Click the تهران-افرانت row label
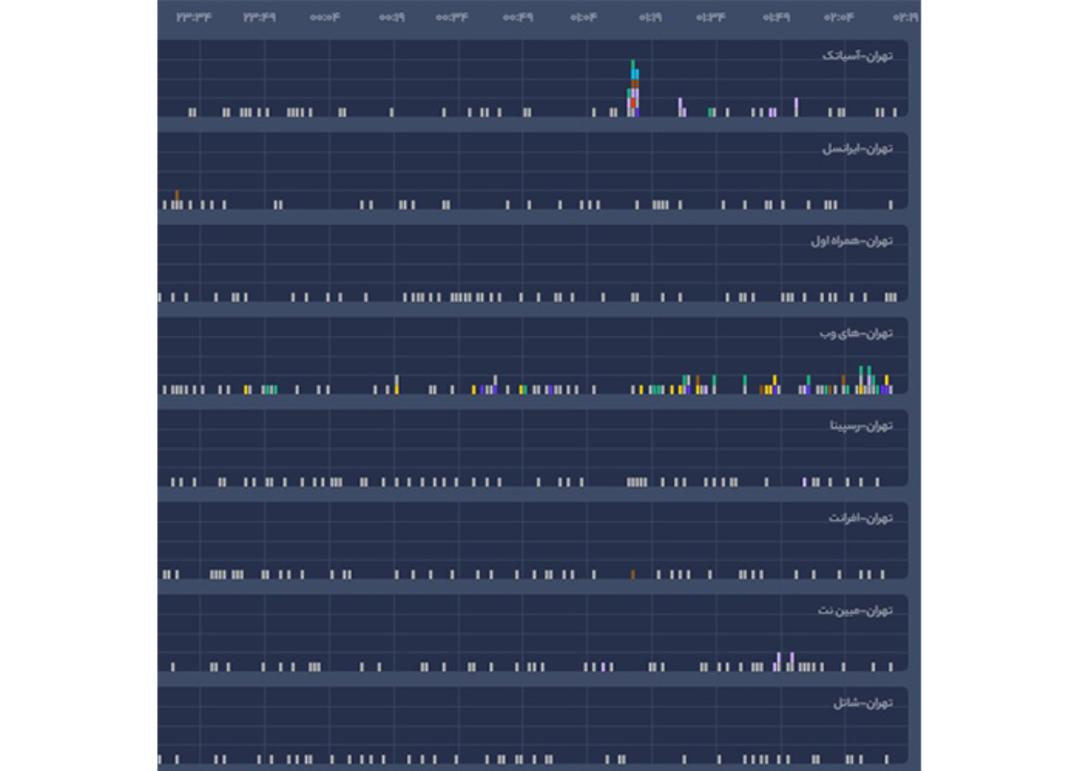 click(x=861, y=518)
